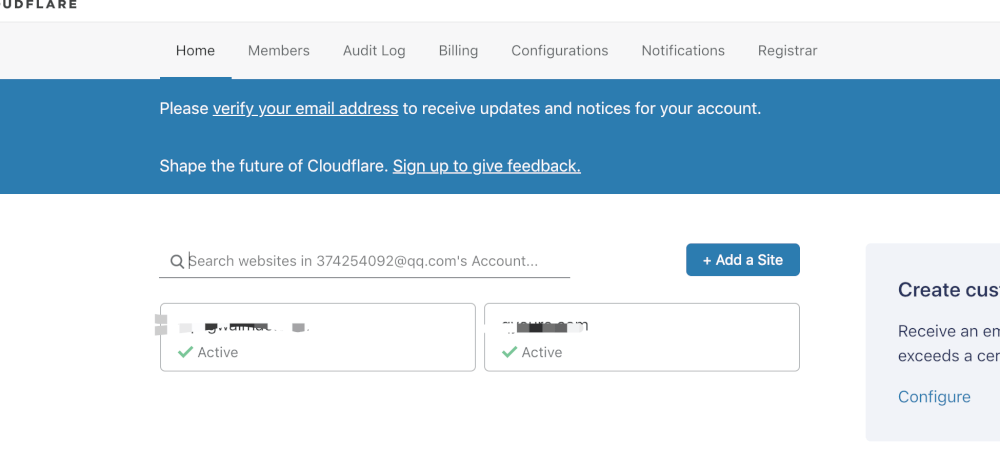Click the Add a Site button
The height and width of the screenshot is (465, 1000).
tap(742, 260)
